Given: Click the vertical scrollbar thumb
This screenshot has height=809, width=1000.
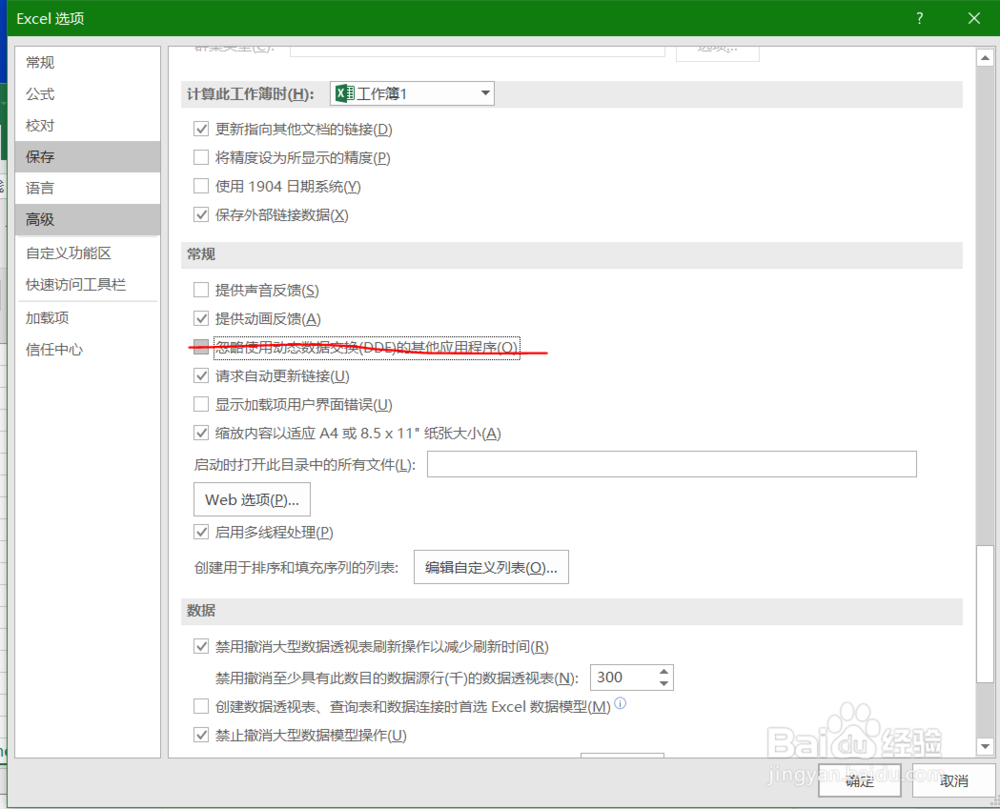Looking at the screenshot, I should click(x=985, y=613).
